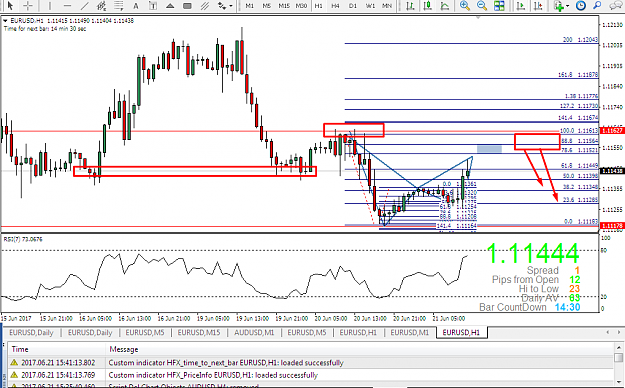The width and height of the screenshot is (625, 388).
Task: Choose the parallel lines channel tool
Action: [x=205, y=6]
